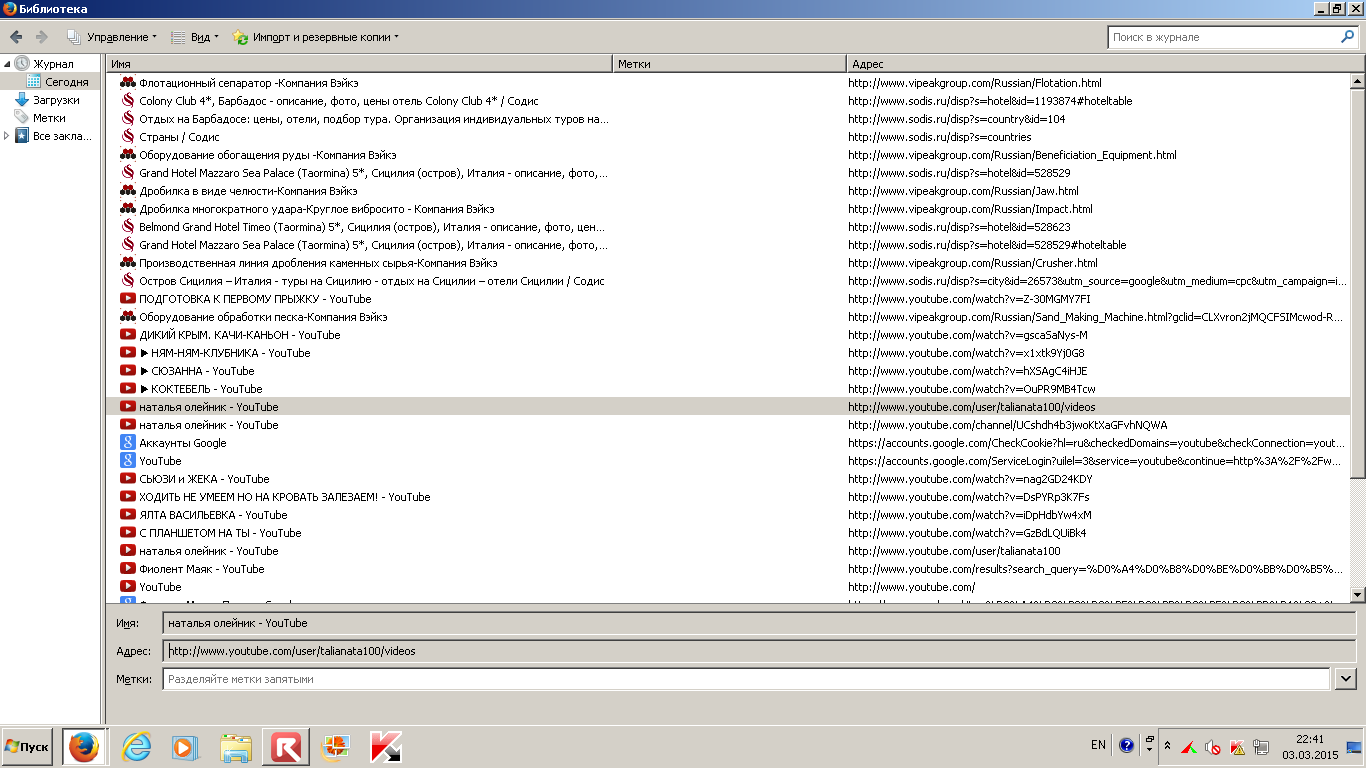This screenshot has width=1366, height=768.
Task: Sort by the Имя column header
Action: [x=359, y=64]
